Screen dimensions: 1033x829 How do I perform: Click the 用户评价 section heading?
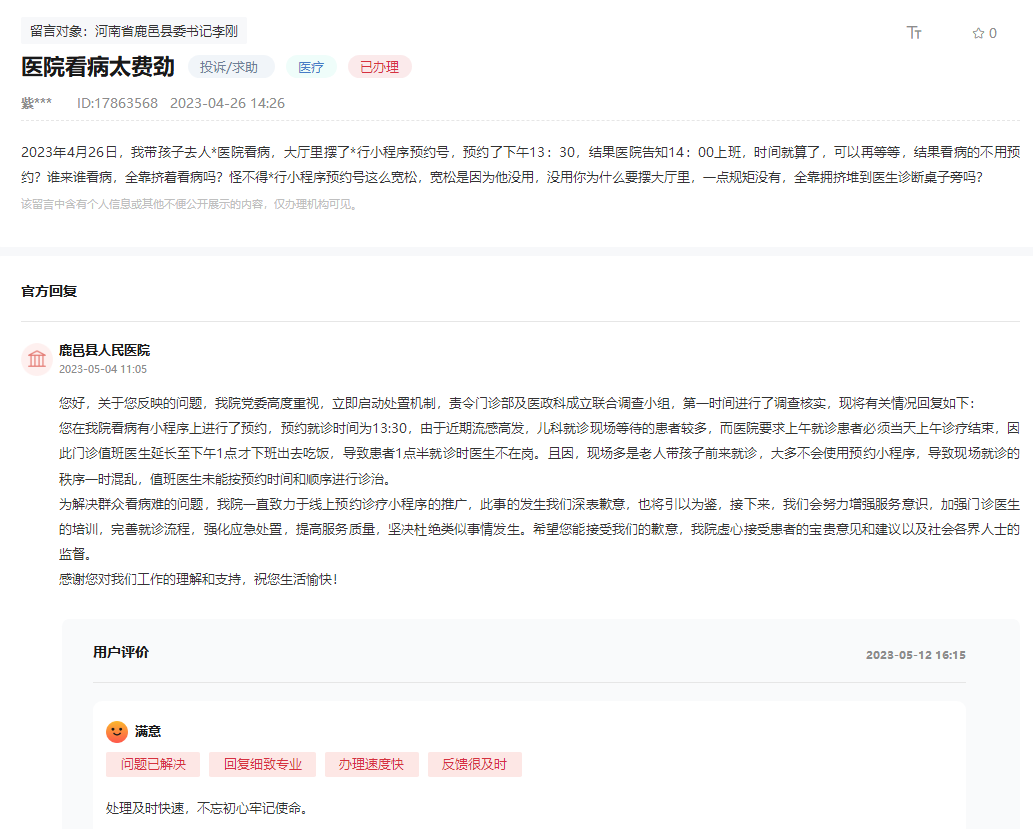[121, 652]
